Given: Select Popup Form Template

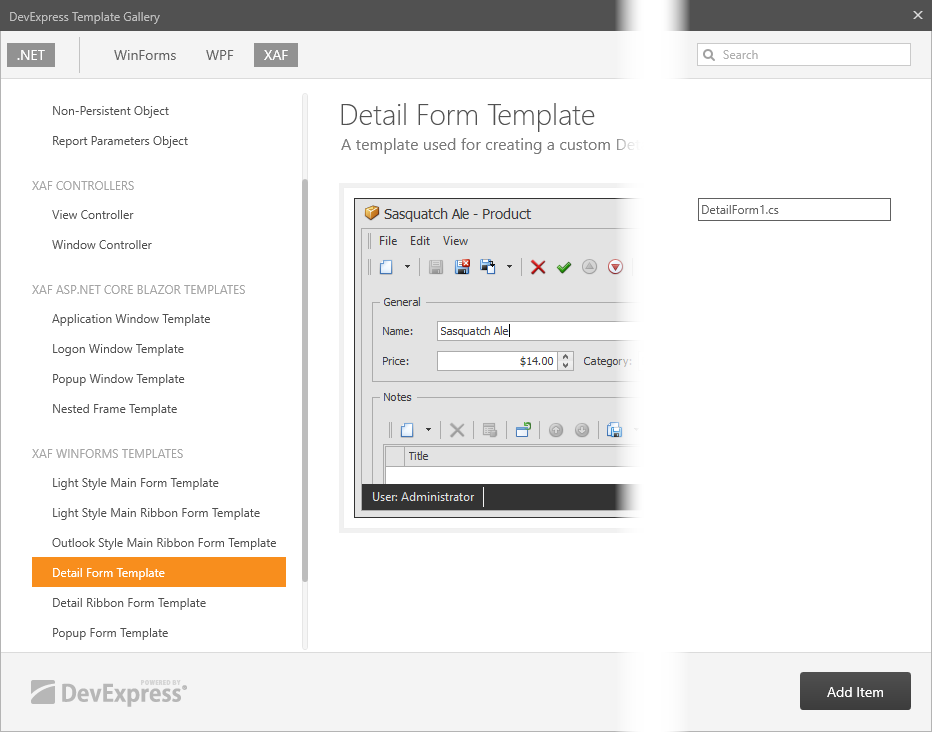Looking at the screenshot, I should point(110,633).
